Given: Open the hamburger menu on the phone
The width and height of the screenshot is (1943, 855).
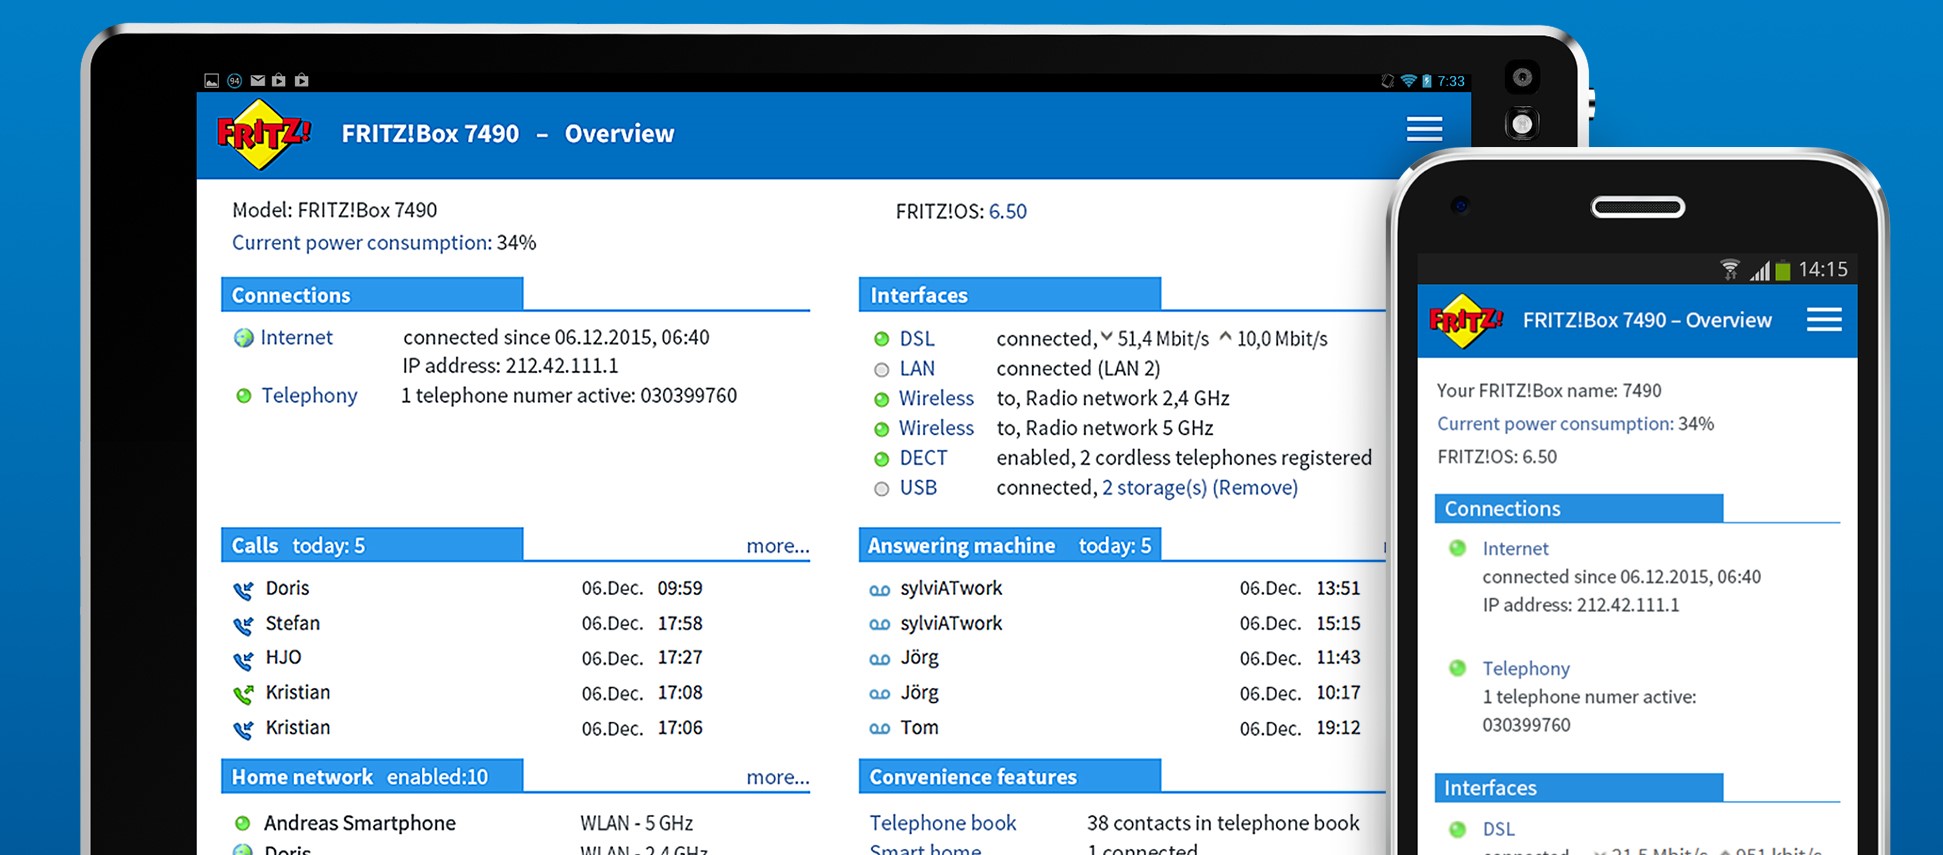Looking at the screenshot, I should click(x=1824, y=319).
